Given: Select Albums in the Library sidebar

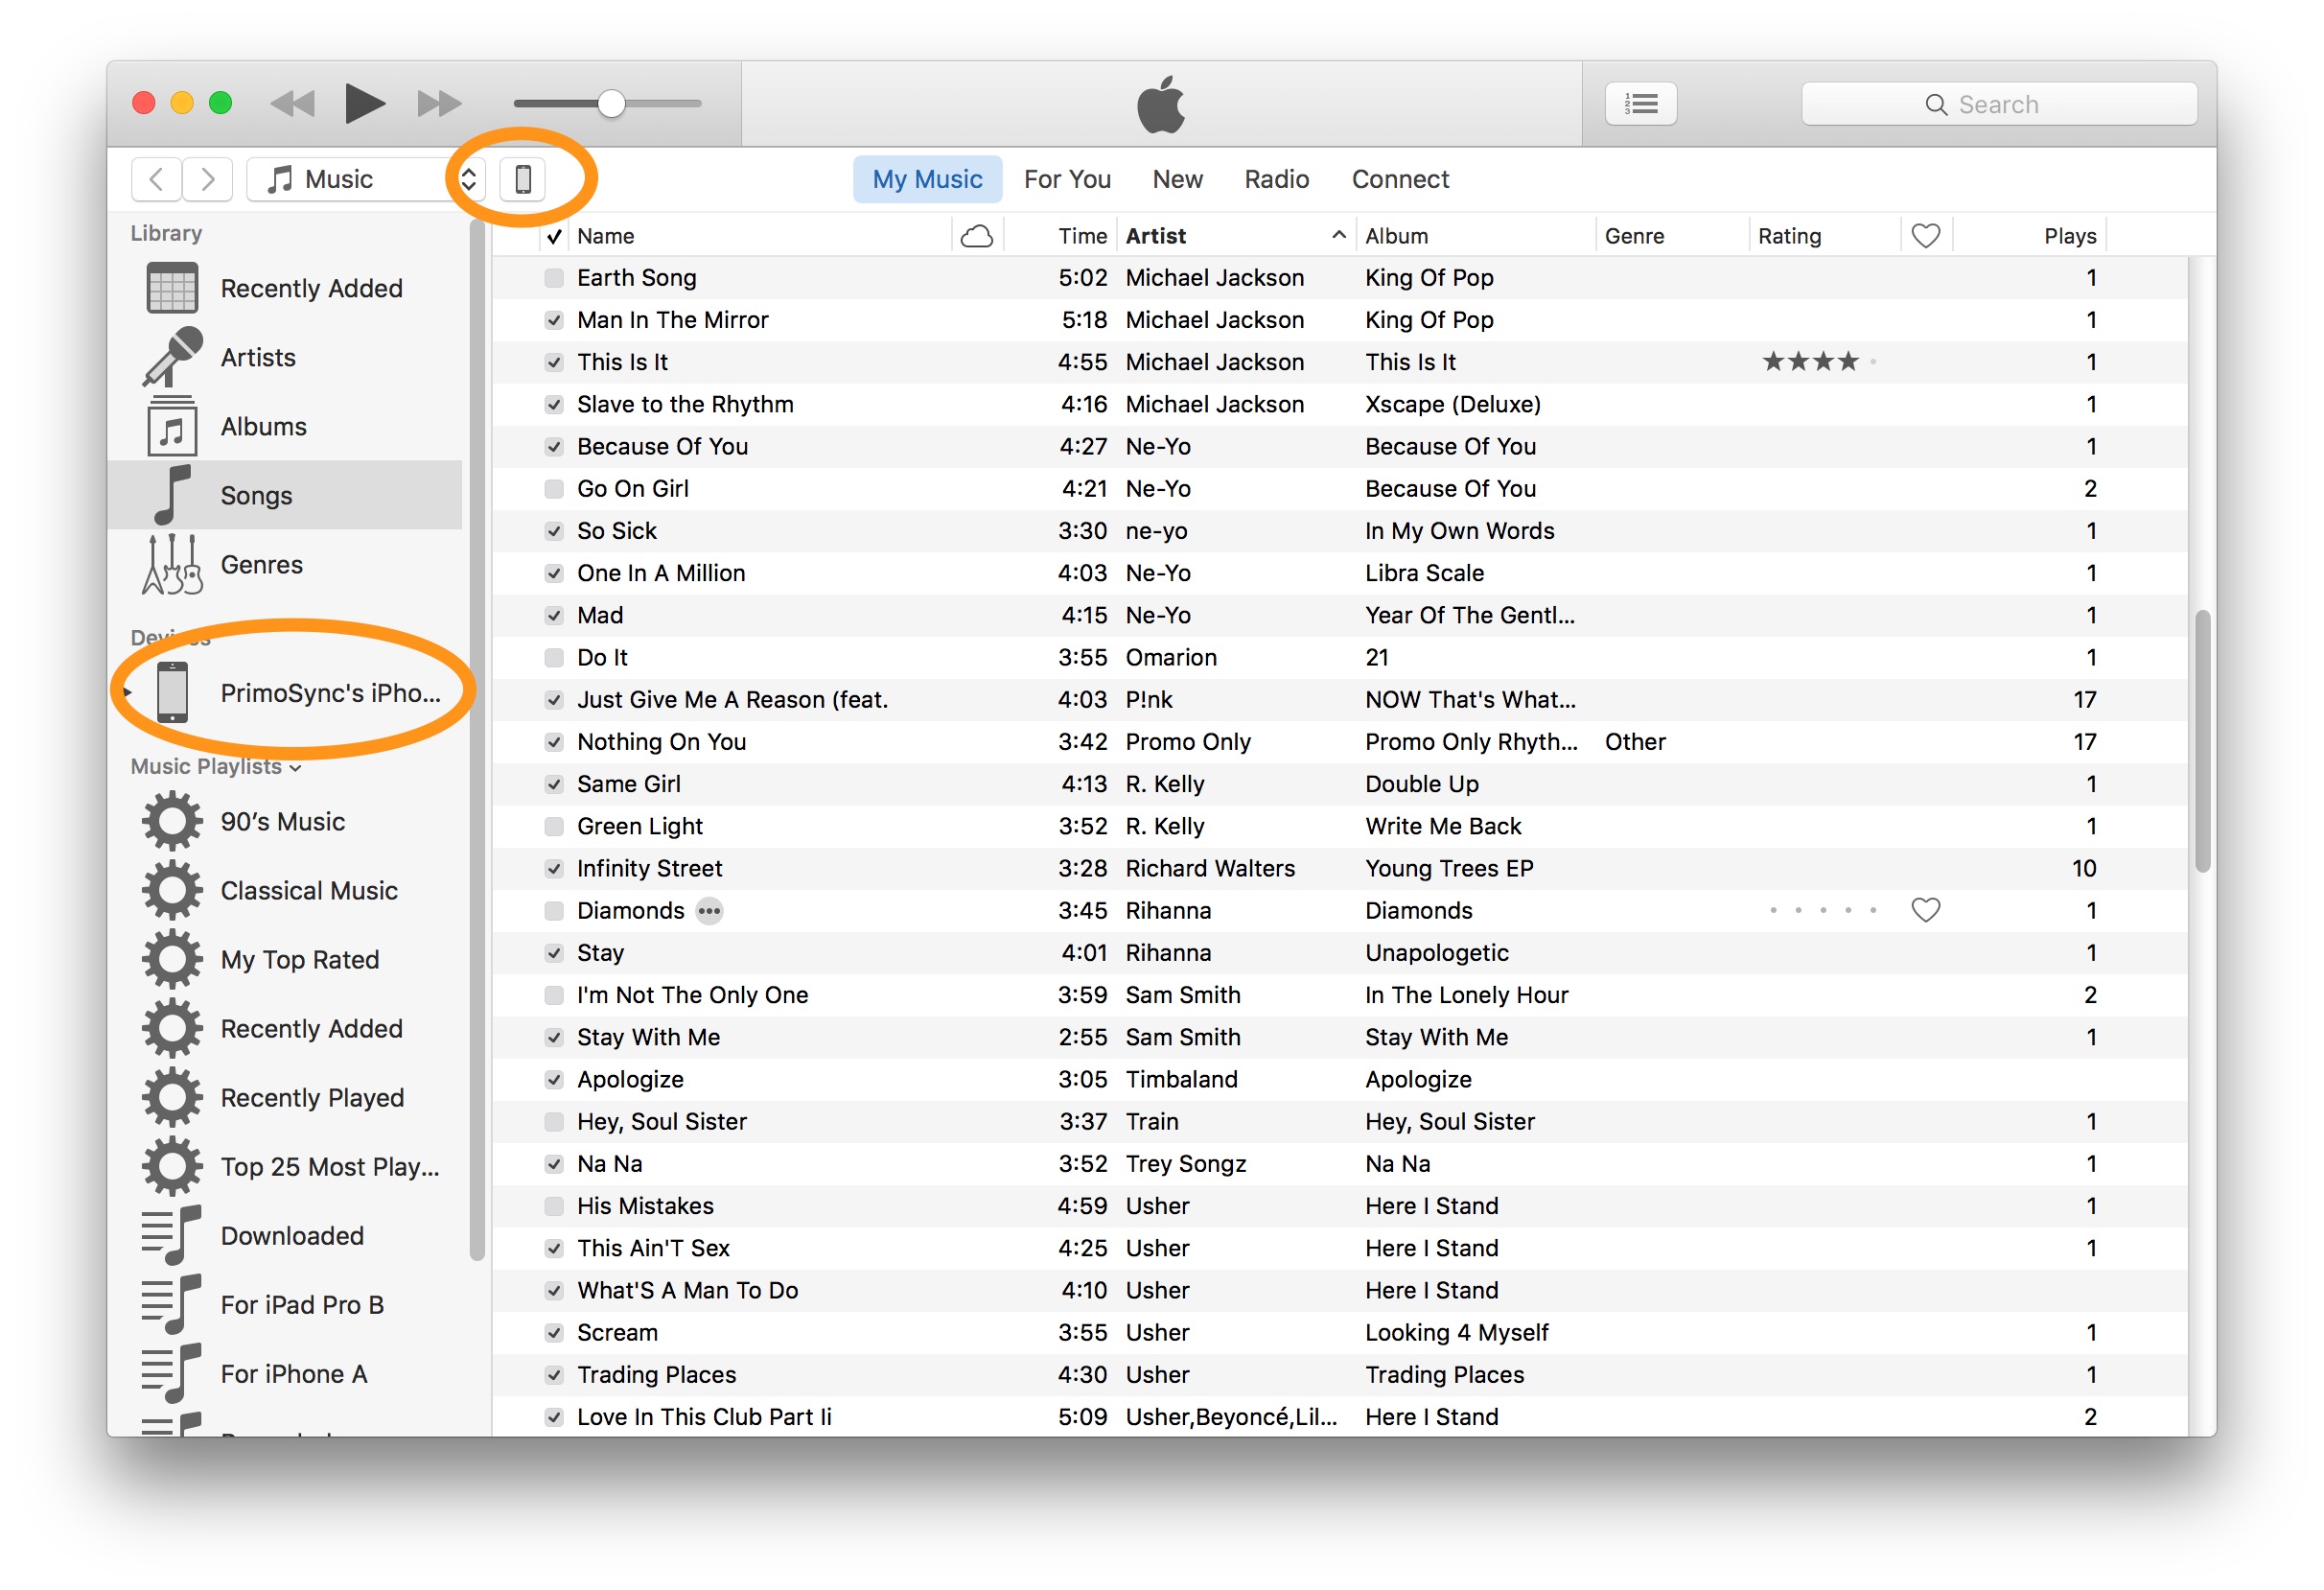Looking at the screenshot, I should (285, 426).
